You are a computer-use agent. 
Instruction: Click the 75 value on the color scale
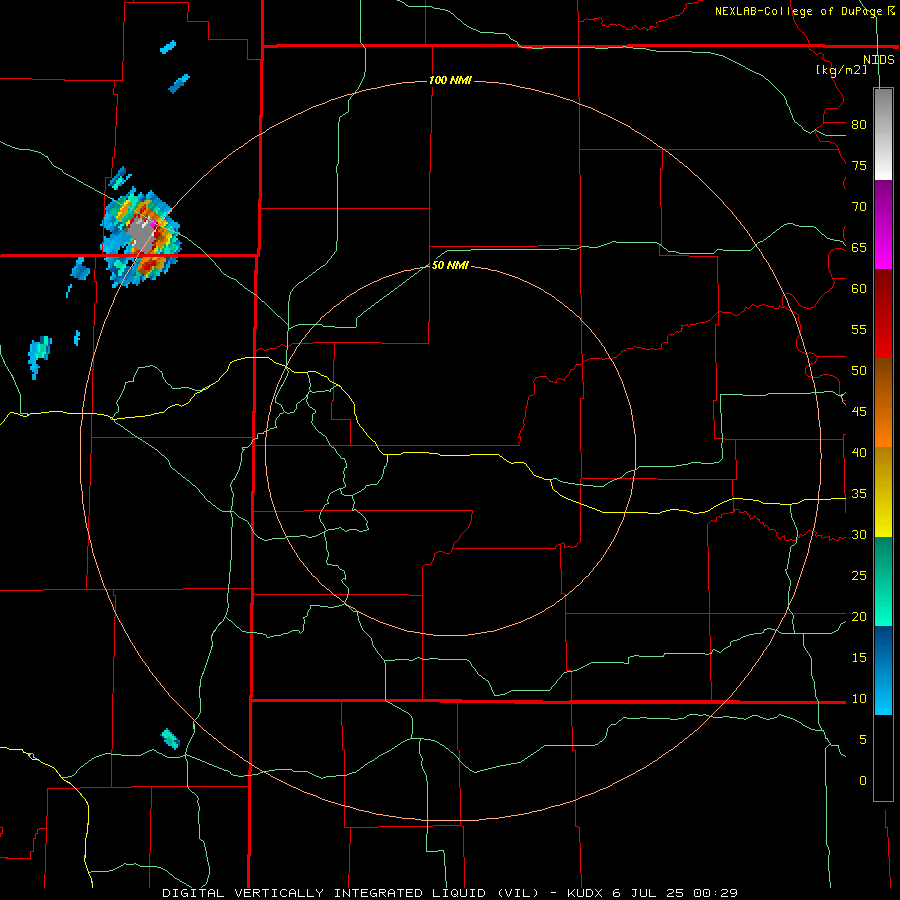pyautogui.click(x=859, y=165)
